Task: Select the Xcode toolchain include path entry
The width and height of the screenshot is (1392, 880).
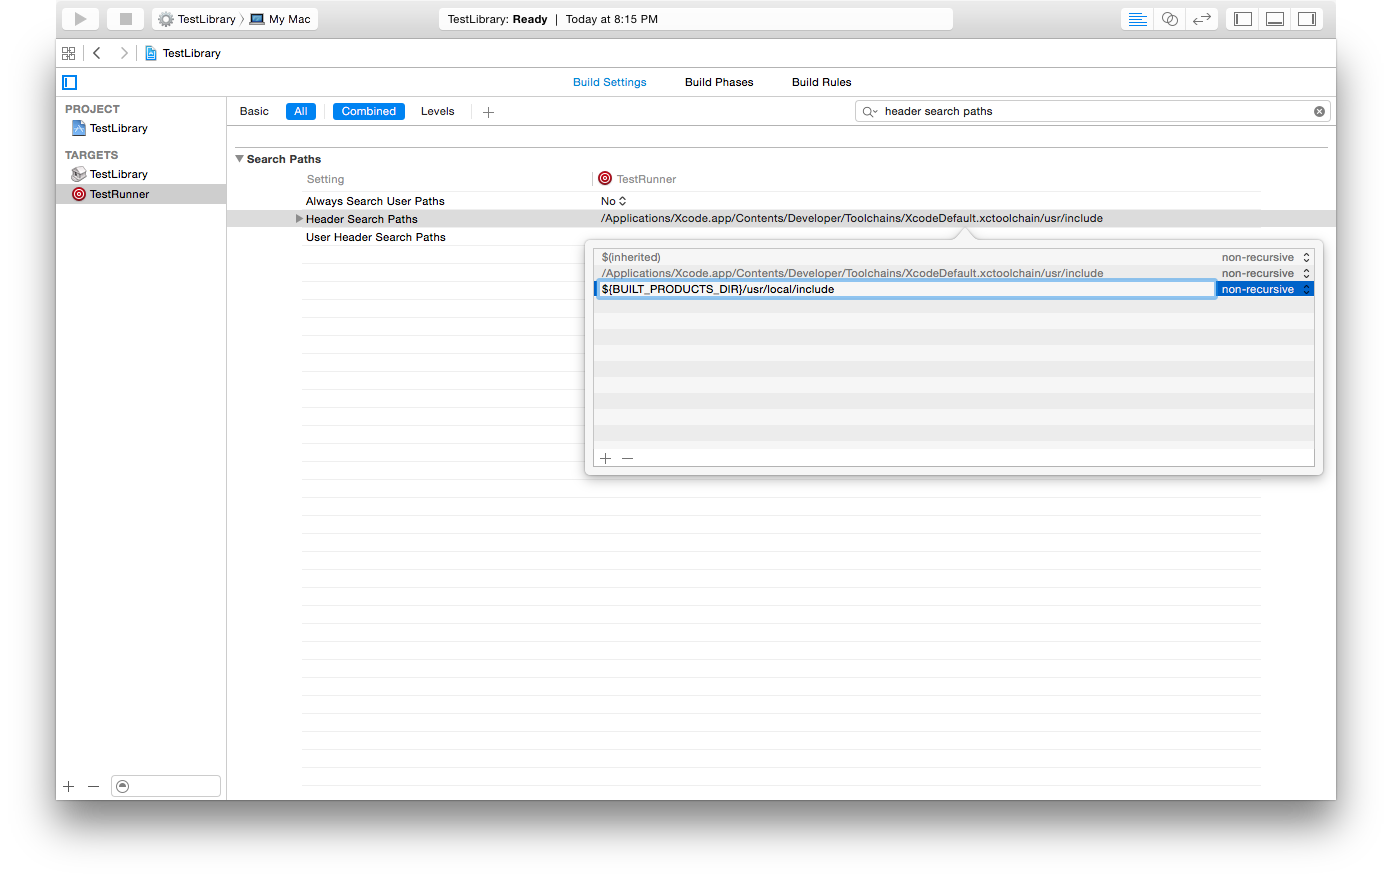Action: [x=852, y=273]
